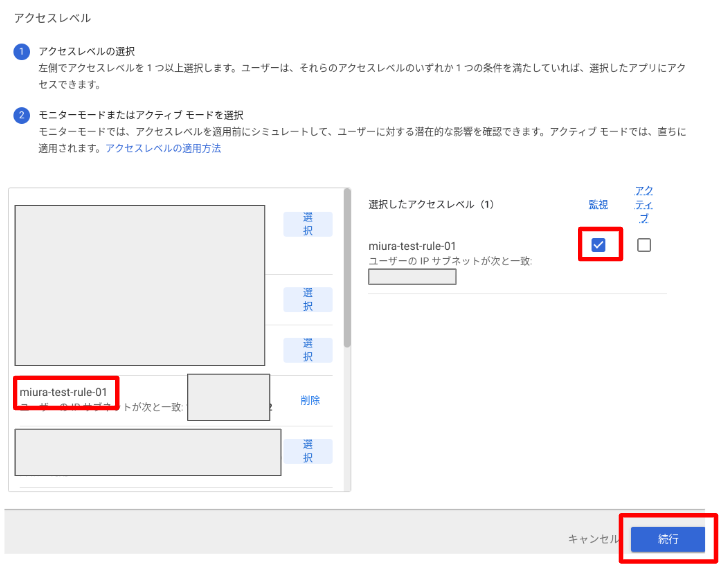The image size is (724, 569).
Task: Click miura-test-rule-01 under selected access levels
Action: click(x=412, y=246)
